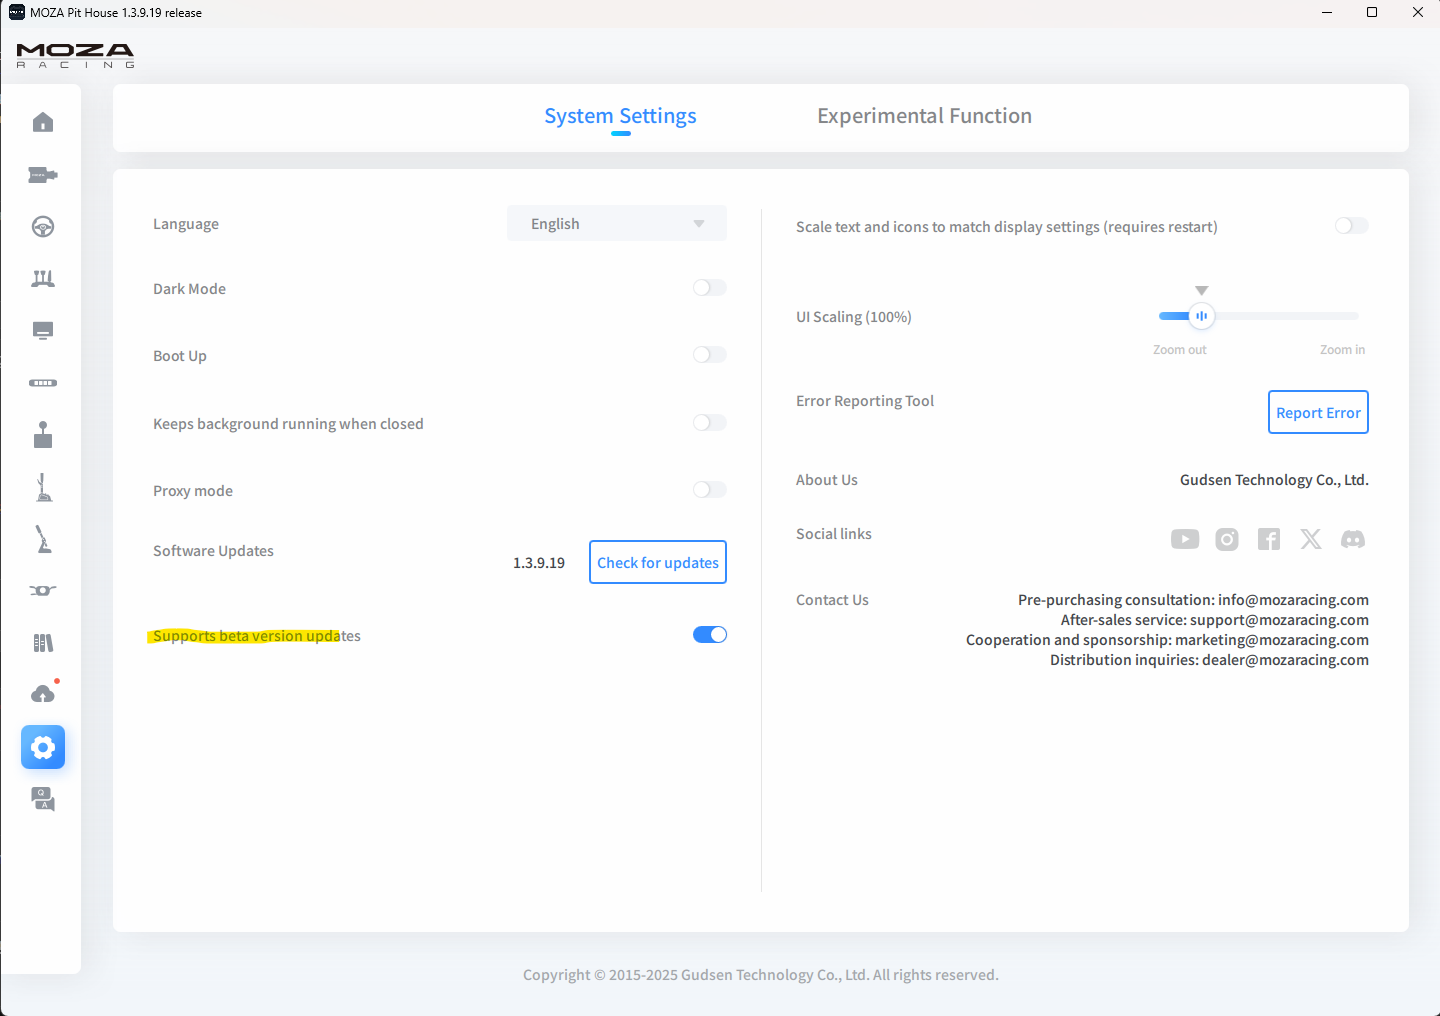The width and height of the screenshot is (1440, 1016).
Task: Toggle Scale text and icons to match display
Action: coord(1352,226)
